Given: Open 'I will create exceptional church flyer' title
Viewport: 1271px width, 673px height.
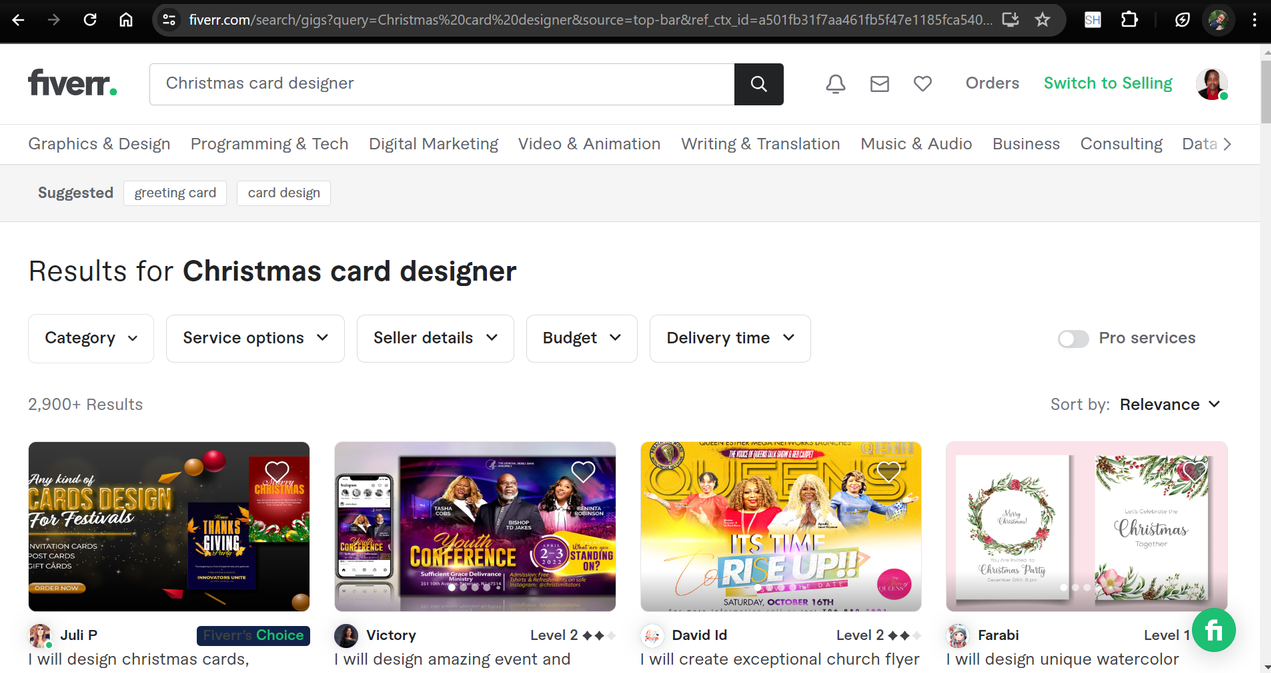Looking at the screenshot, I should (x=780, y=660).
